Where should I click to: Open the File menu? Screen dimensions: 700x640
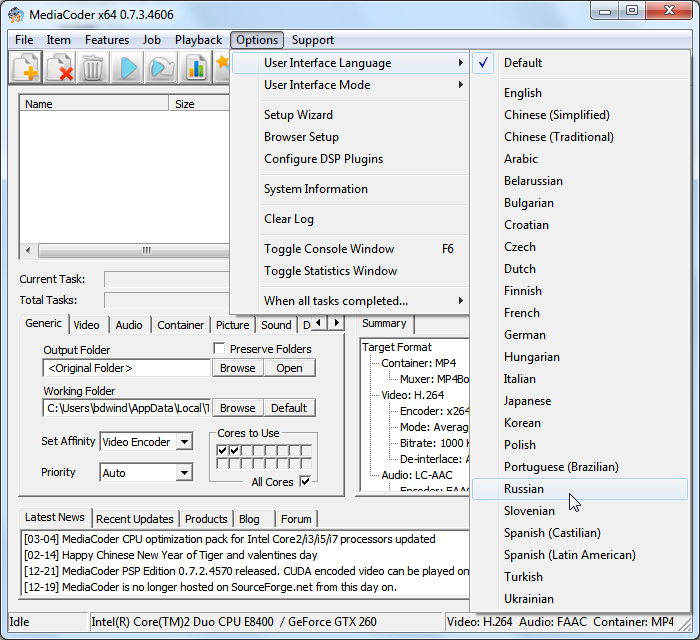pyautogui.click(x=24, y=40)
